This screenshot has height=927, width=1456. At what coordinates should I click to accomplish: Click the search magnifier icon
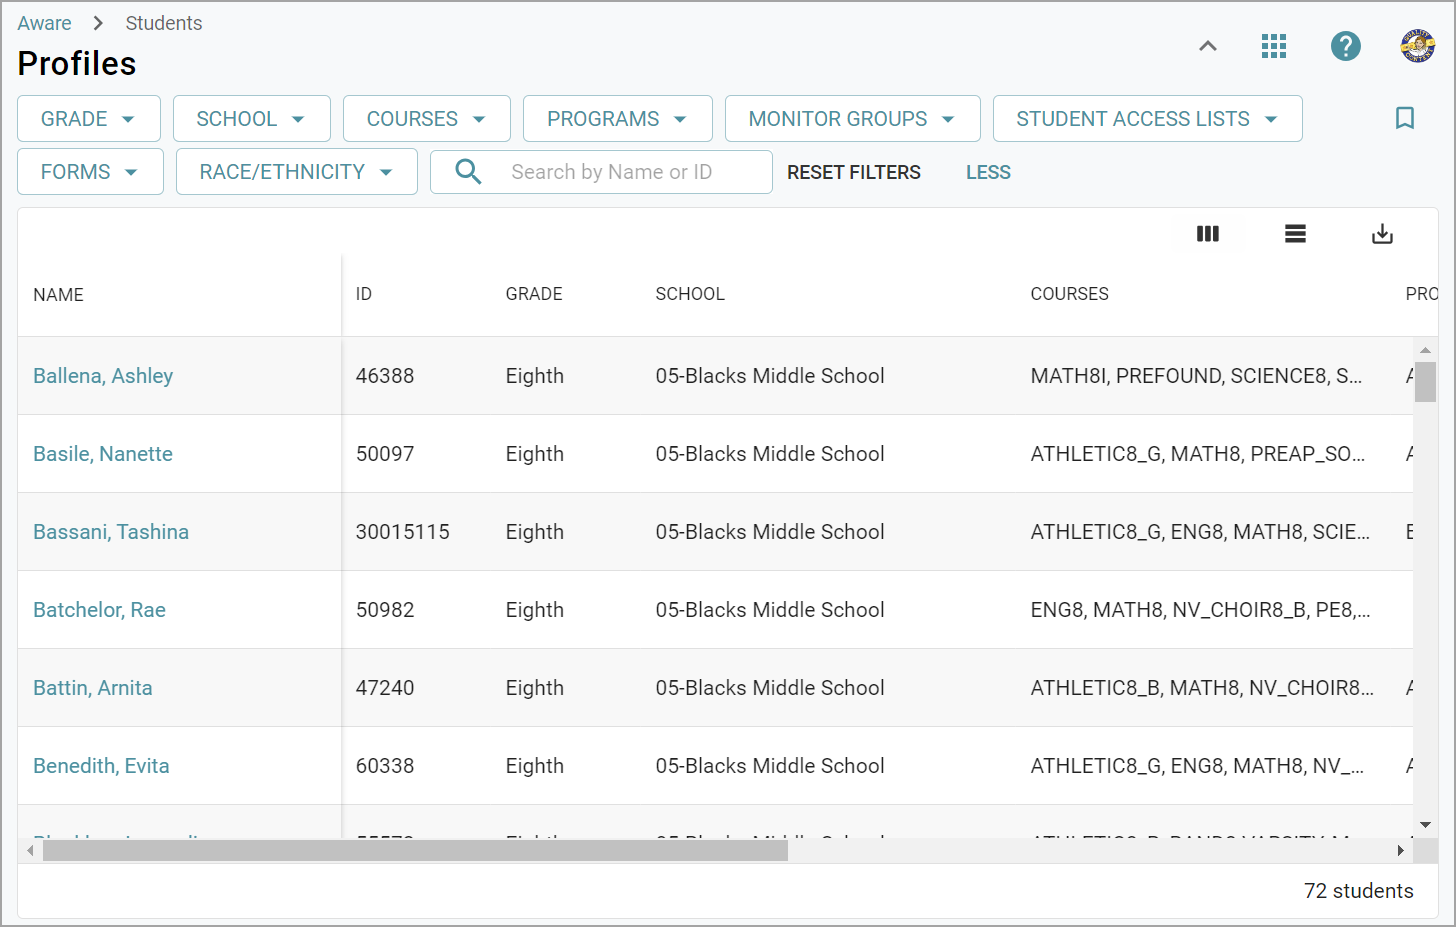[468, 172]
